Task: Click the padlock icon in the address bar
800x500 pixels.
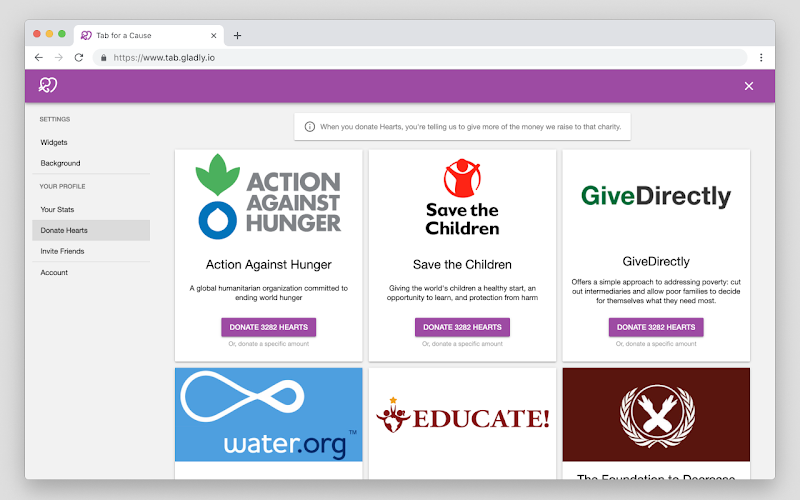Action: coord(104,58)
